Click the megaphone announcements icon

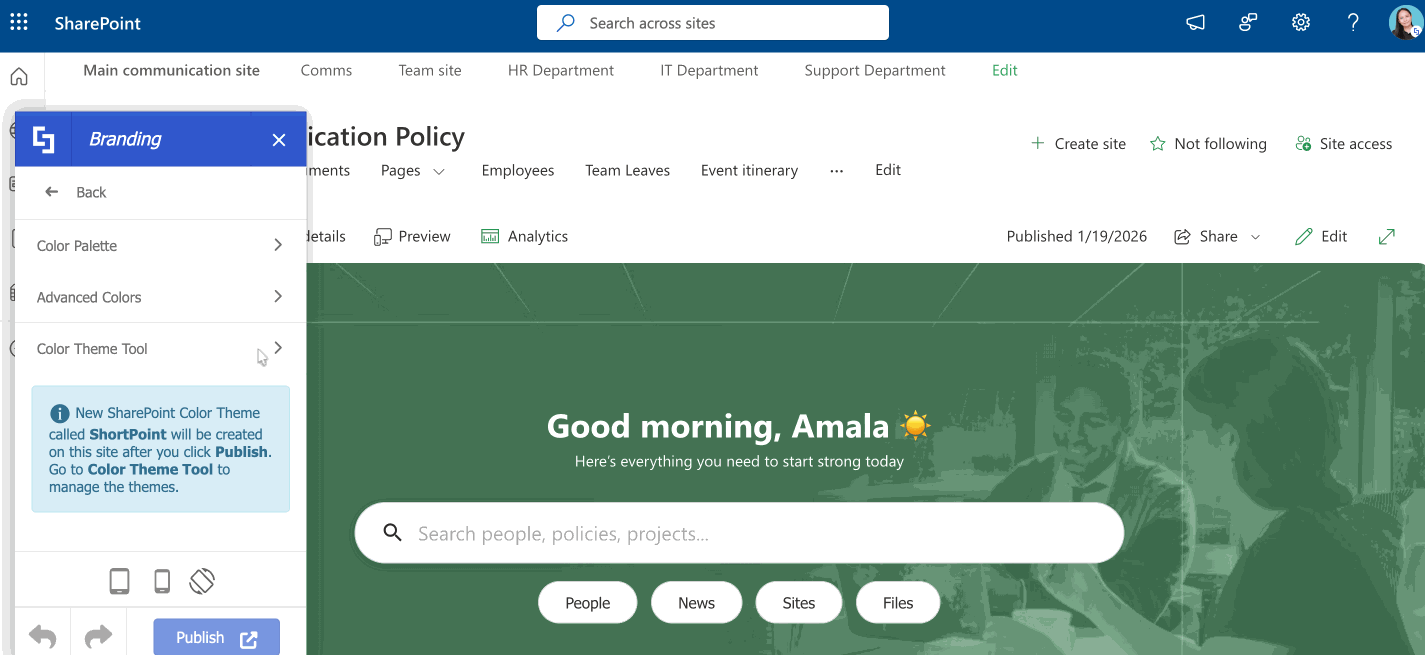pos(1195,23)
